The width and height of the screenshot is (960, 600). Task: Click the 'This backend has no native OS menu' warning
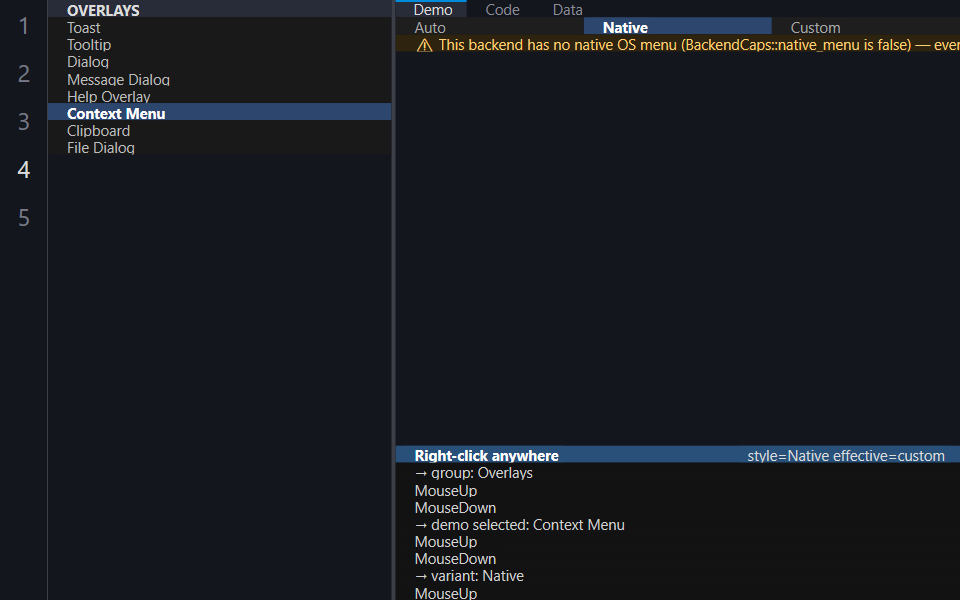678,45
